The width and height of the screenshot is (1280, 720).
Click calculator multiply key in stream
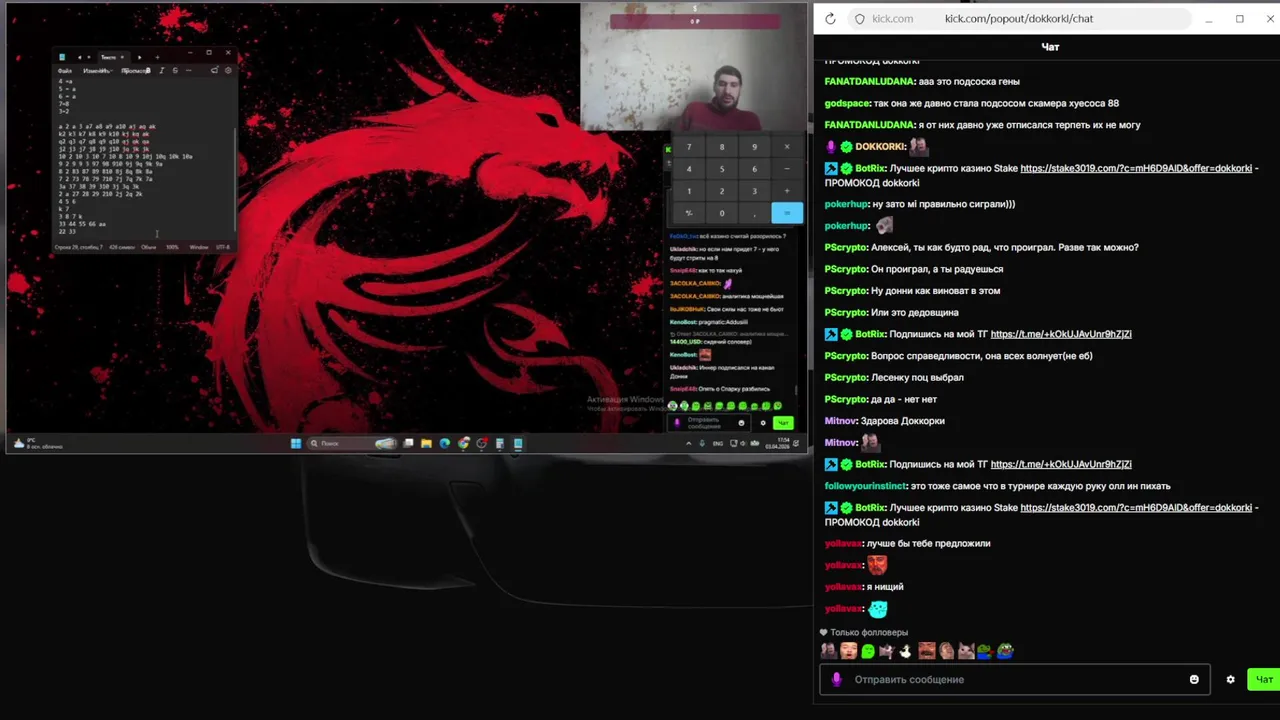(787, 147)
